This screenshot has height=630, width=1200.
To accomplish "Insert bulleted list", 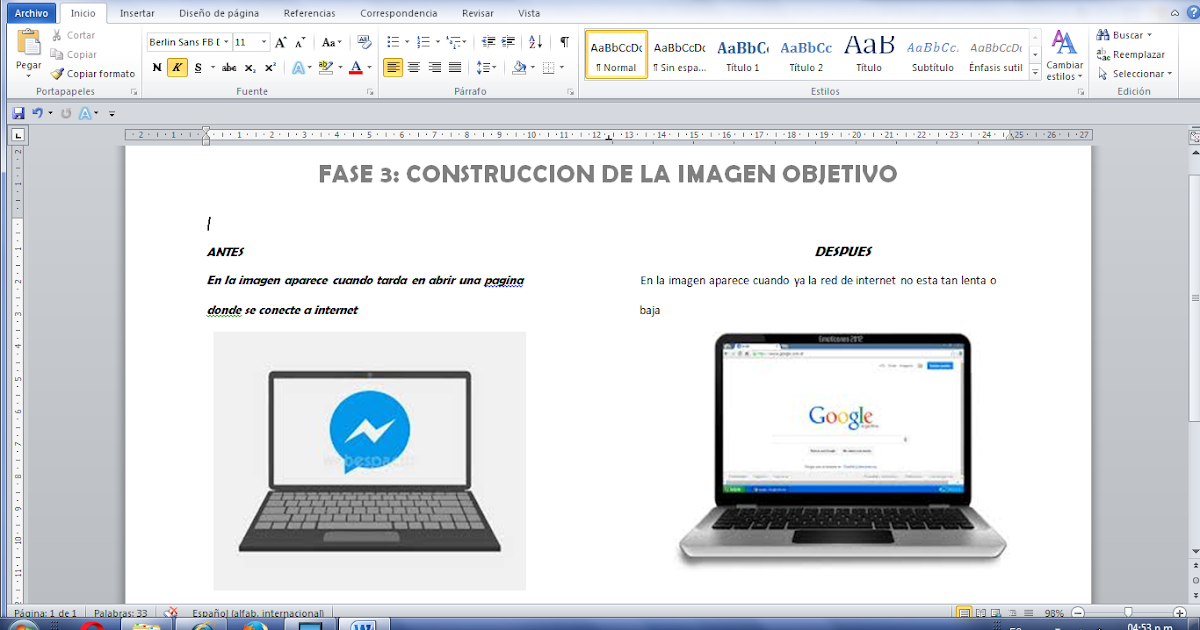I will (x=392, y=42).
